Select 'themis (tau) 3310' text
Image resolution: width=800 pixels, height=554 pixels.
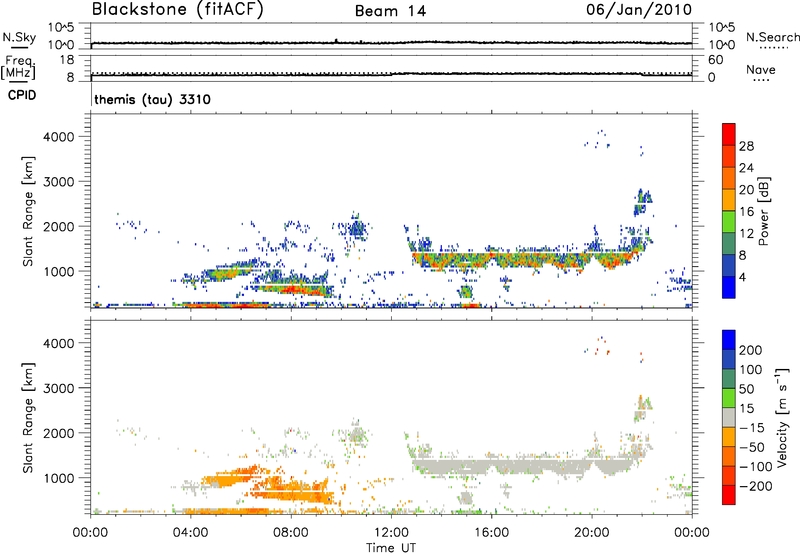153,99
